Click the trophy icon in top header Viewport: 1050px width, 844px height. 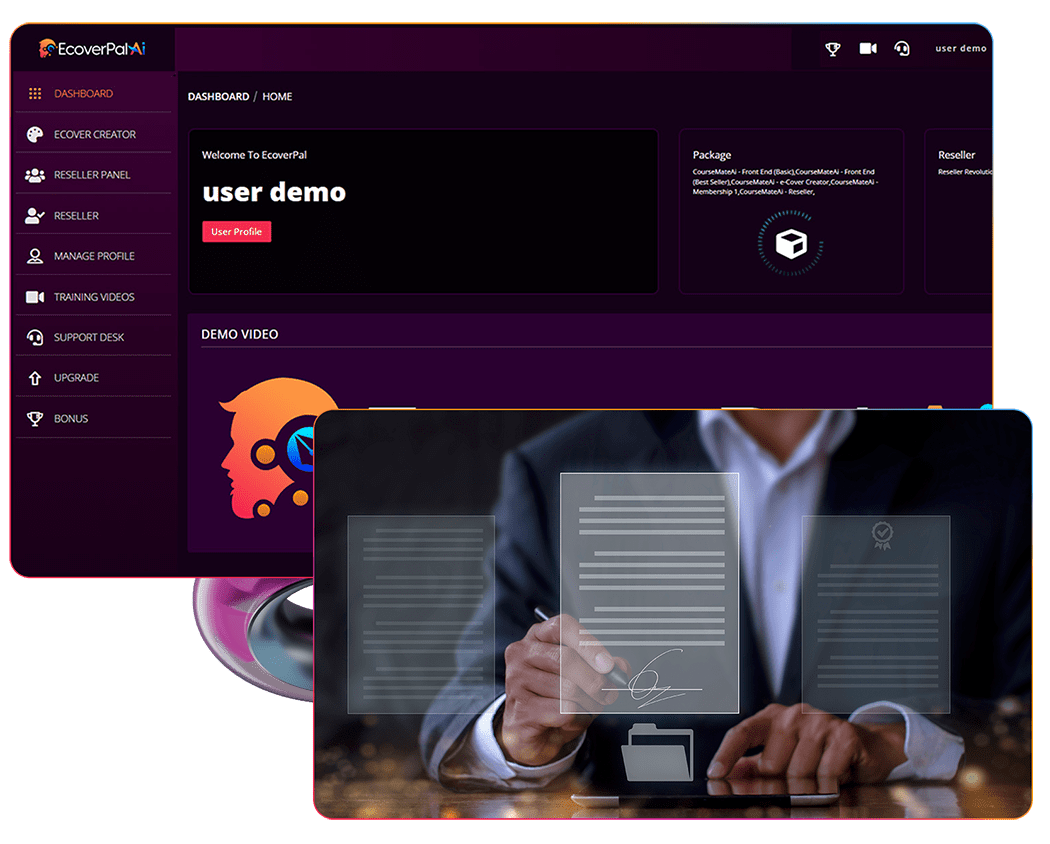[x=832, y=49]
